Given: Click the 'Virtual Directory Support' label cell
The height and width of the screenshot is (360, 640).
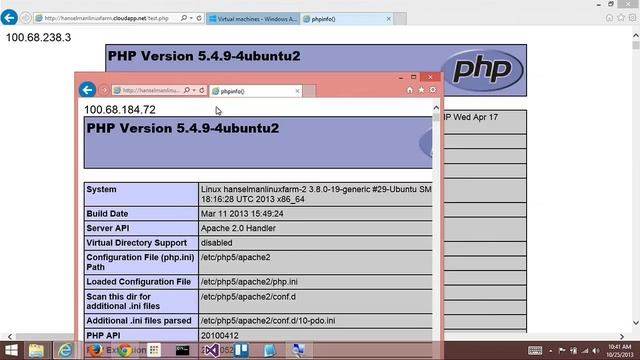Looking at the screenshot, I should click(141, 243).
